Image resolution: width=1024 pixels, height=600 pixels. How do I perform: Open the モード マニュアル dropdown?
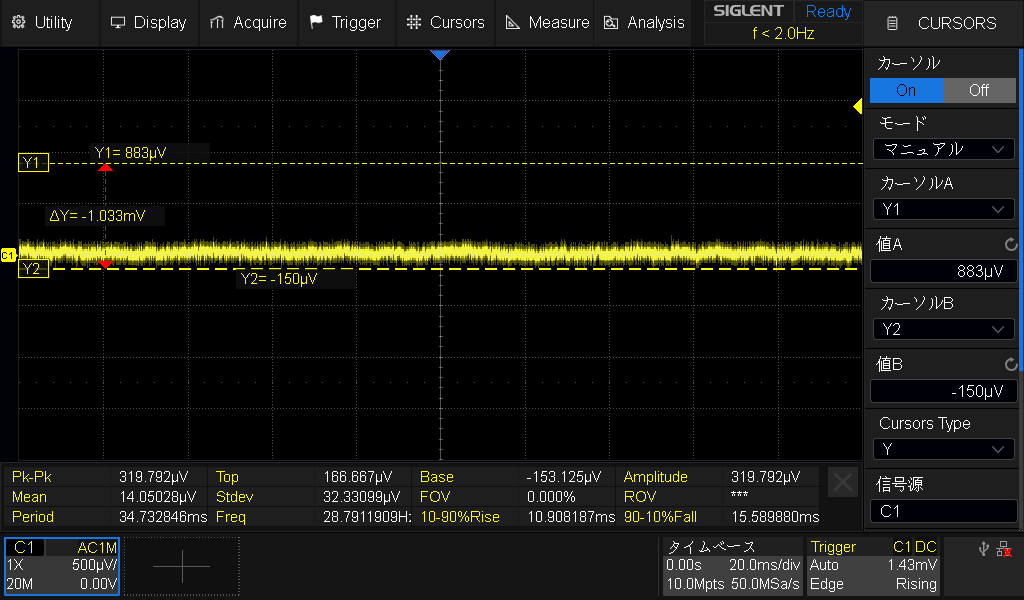click(943, 149)
